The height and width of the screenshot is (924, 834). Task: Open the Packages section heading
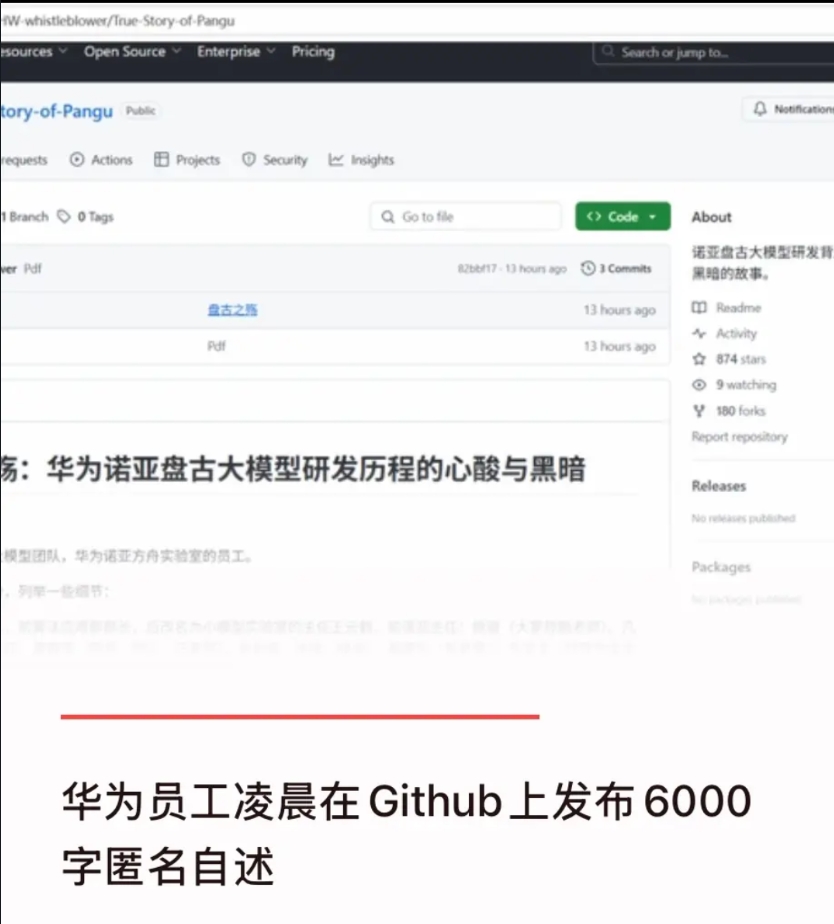tap(721, 567)
